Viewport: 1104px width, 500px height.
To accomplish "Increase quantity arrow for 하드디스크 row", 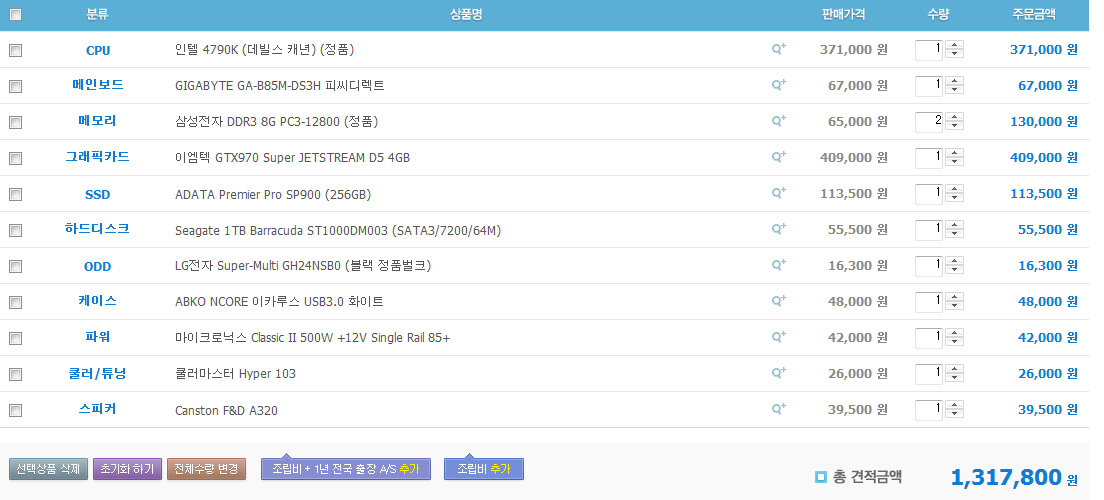I will tap(955, 225).
